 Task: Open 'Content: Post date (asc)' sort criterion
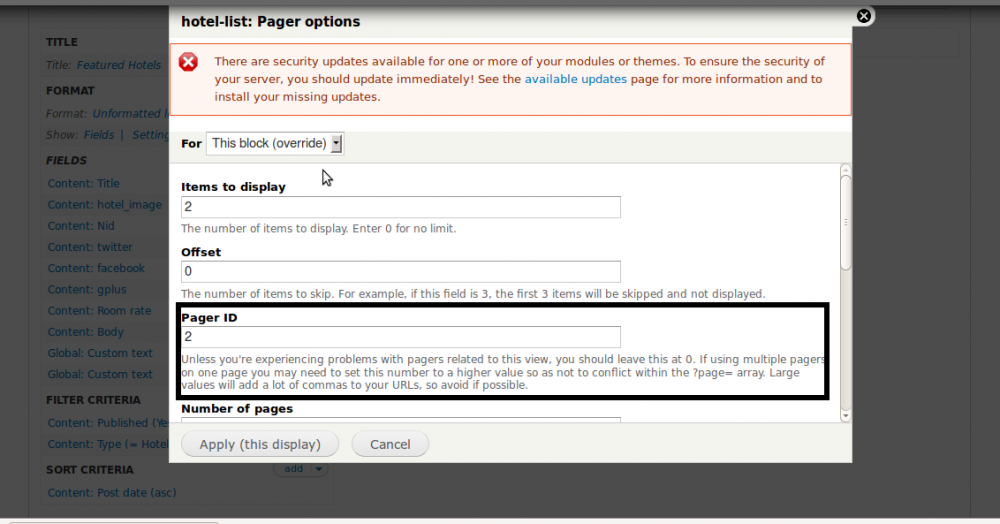click(112, 492)
